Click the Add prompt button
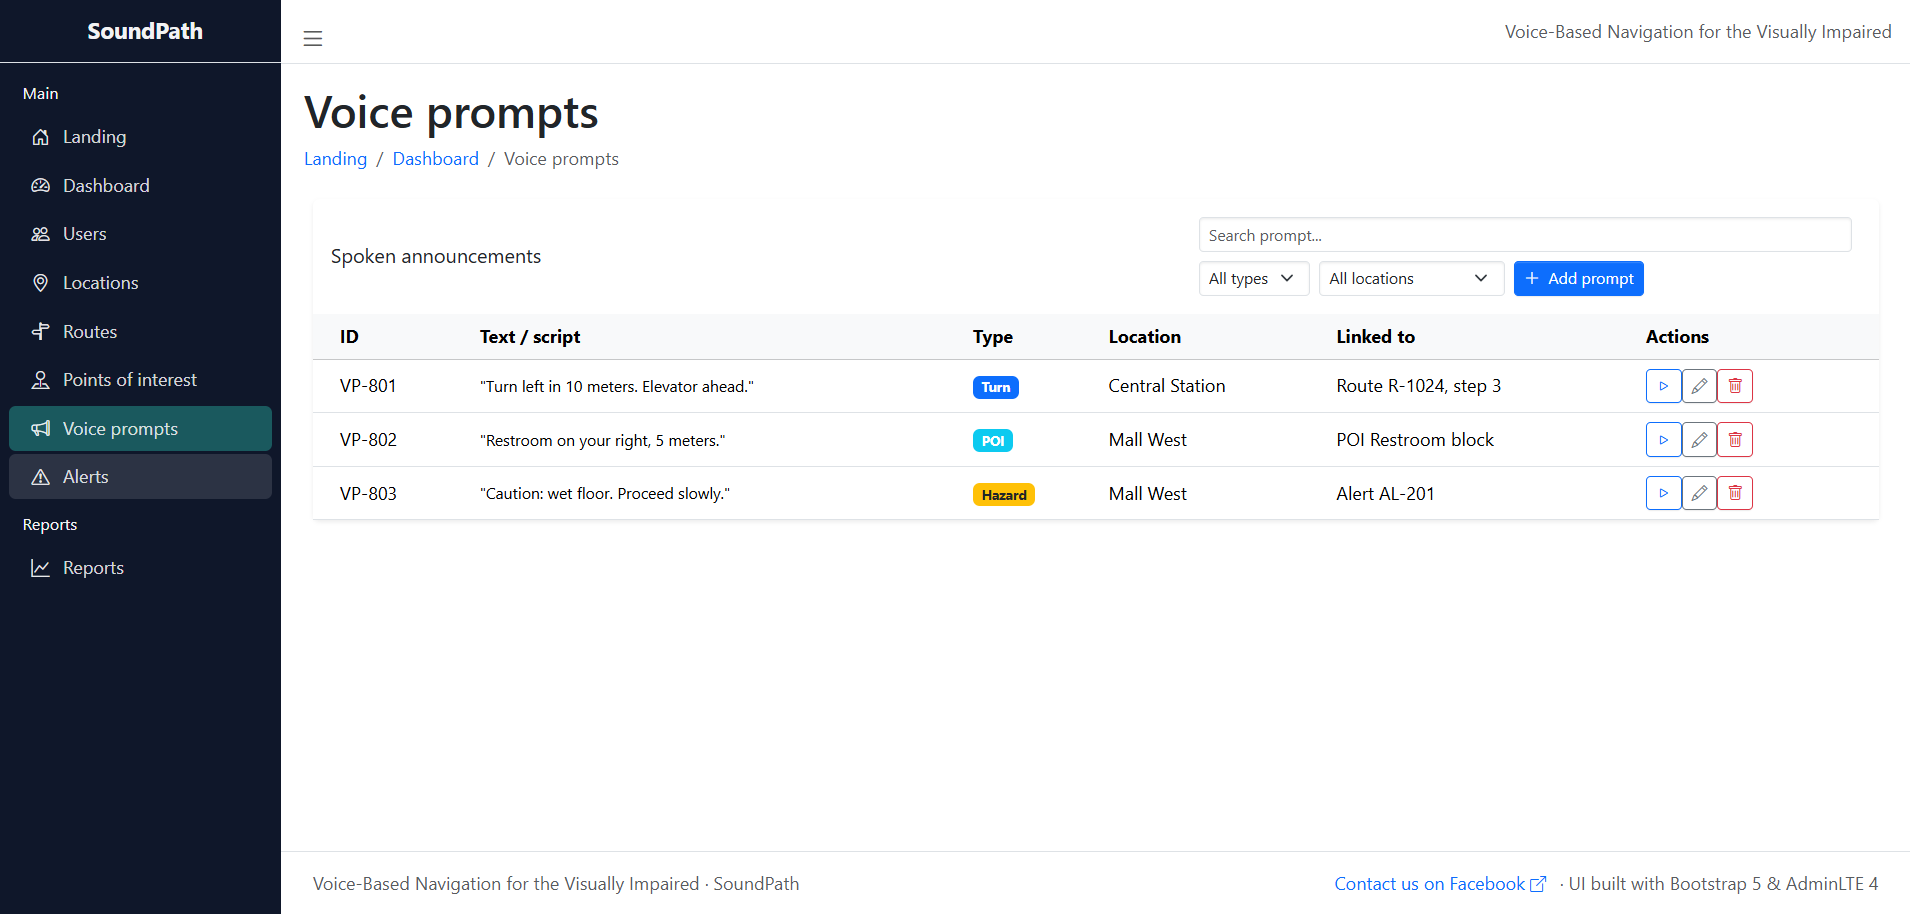 1578,279
